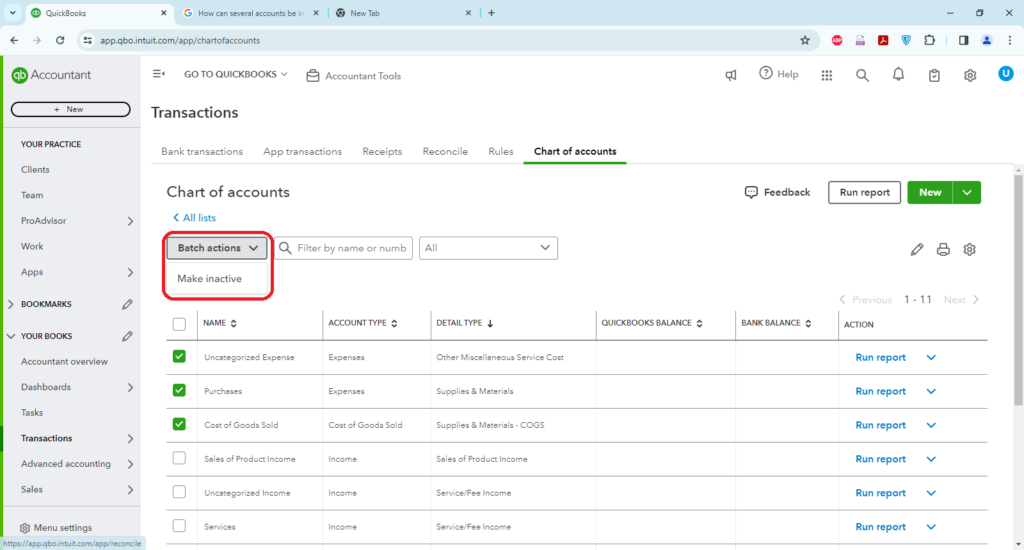Image resolution: width=1024 pixels, height=550 pixels.
Task: Check the Sales of Product Income checkbox
Action: click(x=179, y=458)
